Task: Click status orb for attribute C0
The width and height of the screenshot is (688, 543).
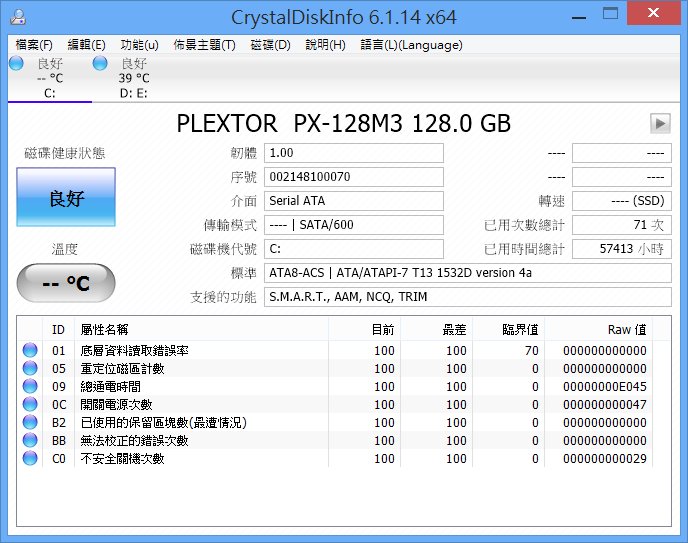Action: pyautogui.click(x=30, y=458)
